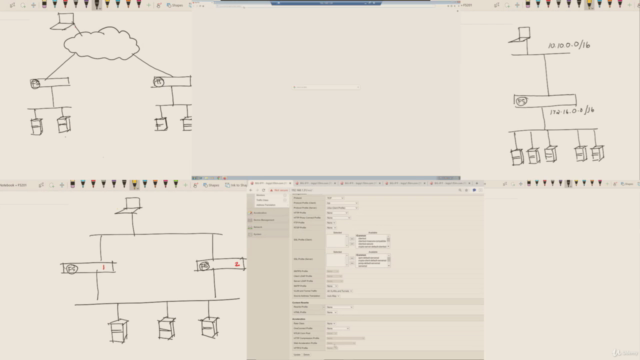640x360 pixels.
Task: Select the orange pen in the numbered-boxes notebook
Action: pyautogui.click(x=155, y=185)
